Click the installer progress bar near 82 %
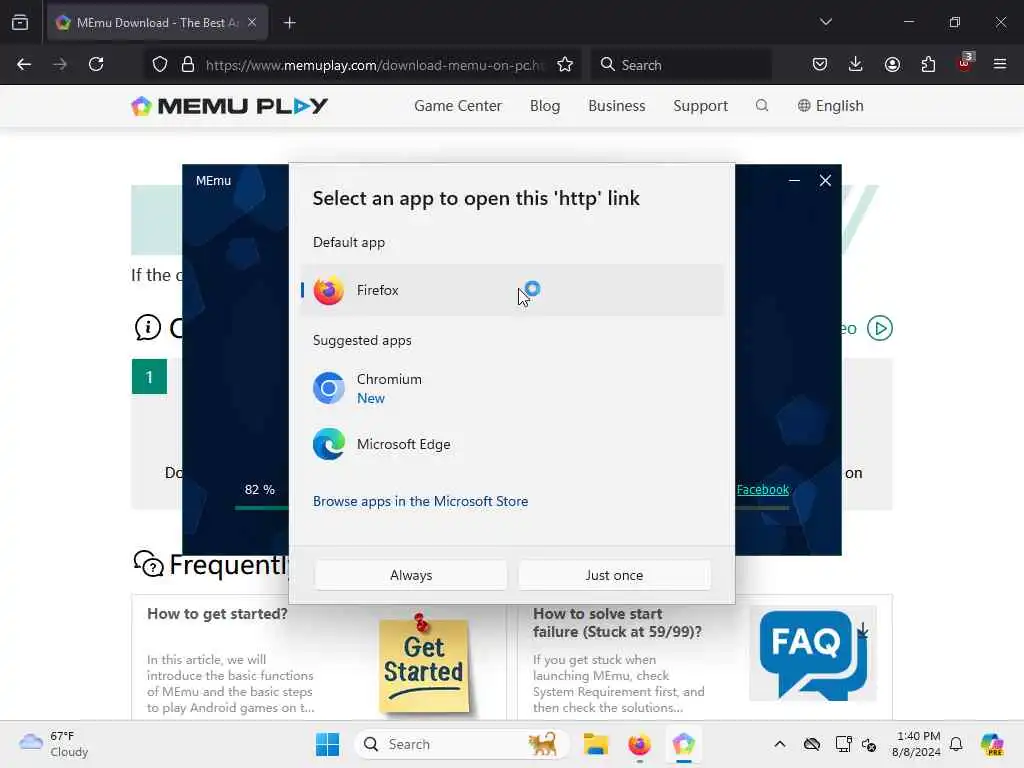Viewport: 1024px width, 768px height. (262, 507)
